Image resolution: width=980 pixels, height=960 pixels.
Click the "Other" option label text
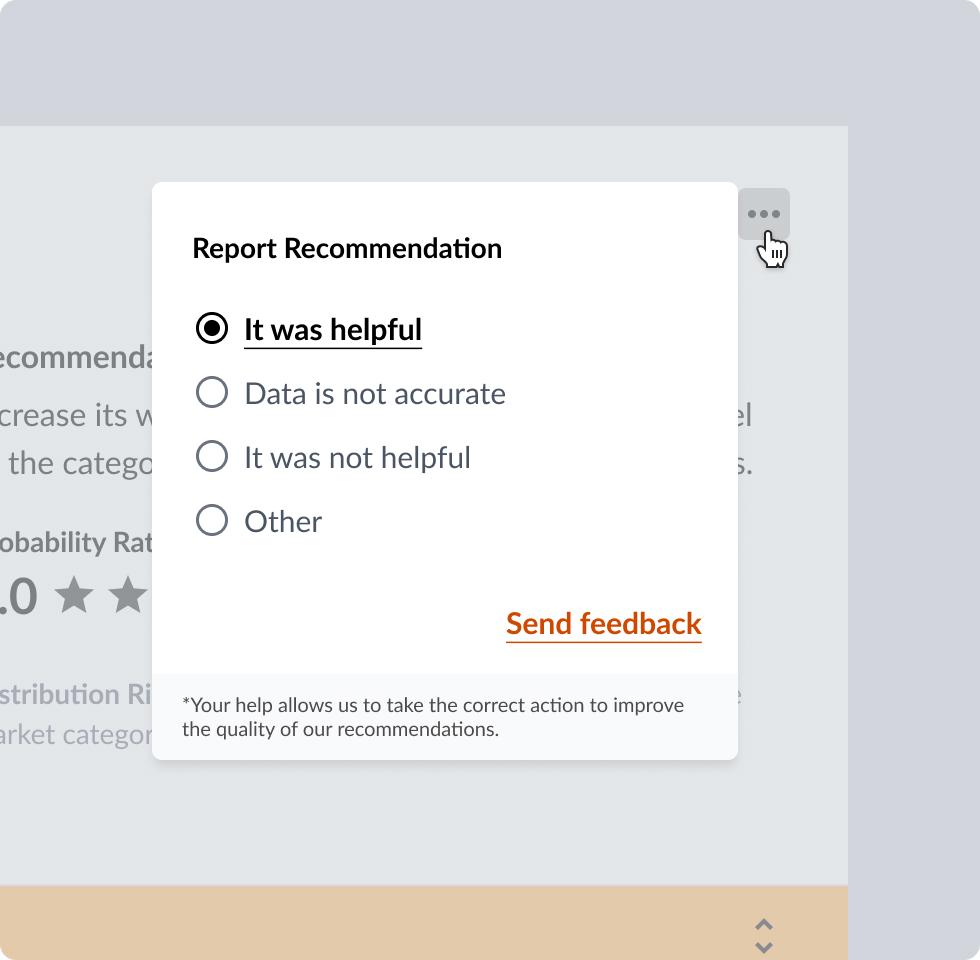click(x=283, y=522)
